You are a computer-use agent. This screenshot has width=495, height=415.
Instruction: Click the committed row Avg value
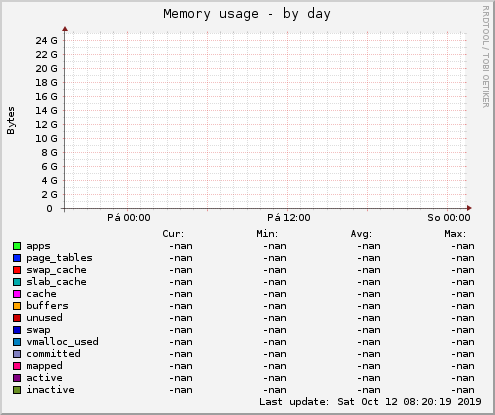[x=369, y=354]
